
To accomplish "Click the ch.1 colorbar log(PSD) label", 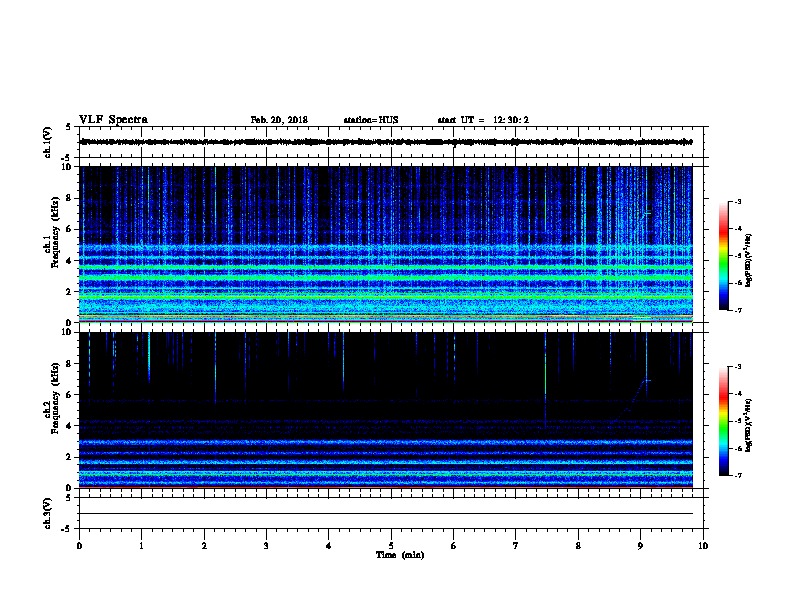I will coord(749,260).
